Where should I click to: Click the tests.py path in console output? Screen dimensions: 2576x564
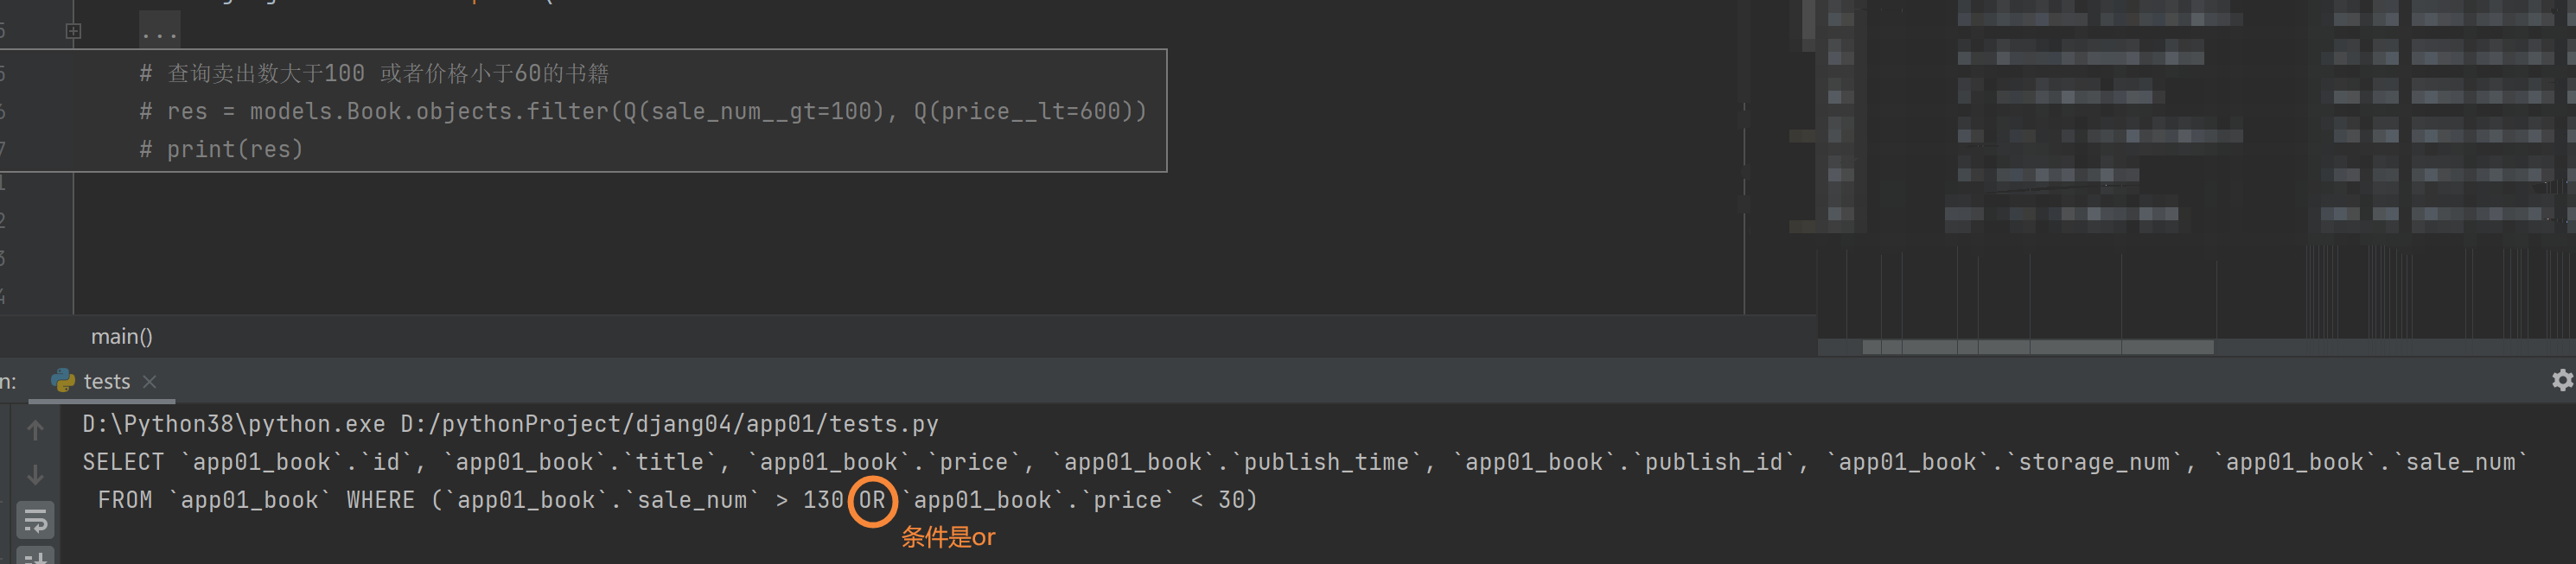[x=670, y=424]
